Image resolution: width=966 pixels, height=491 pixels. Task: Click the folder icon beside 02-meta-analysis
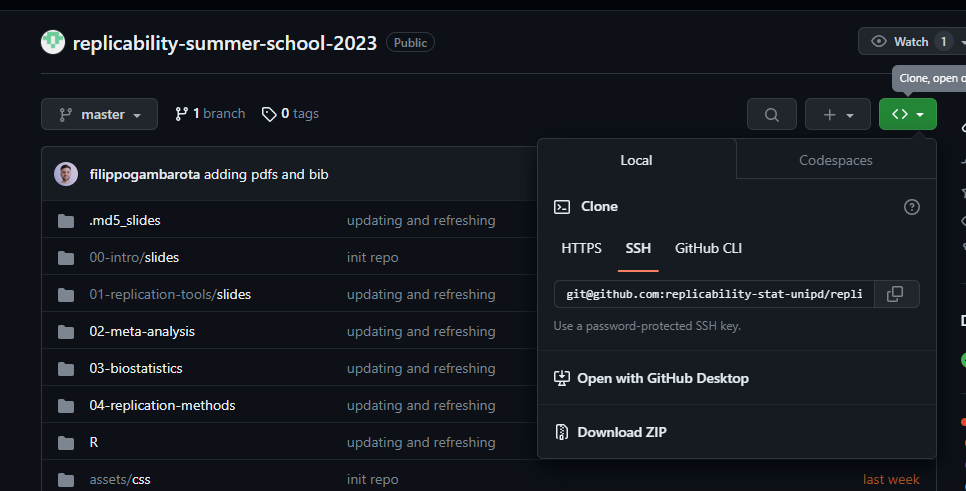click(x=66, y=331)
